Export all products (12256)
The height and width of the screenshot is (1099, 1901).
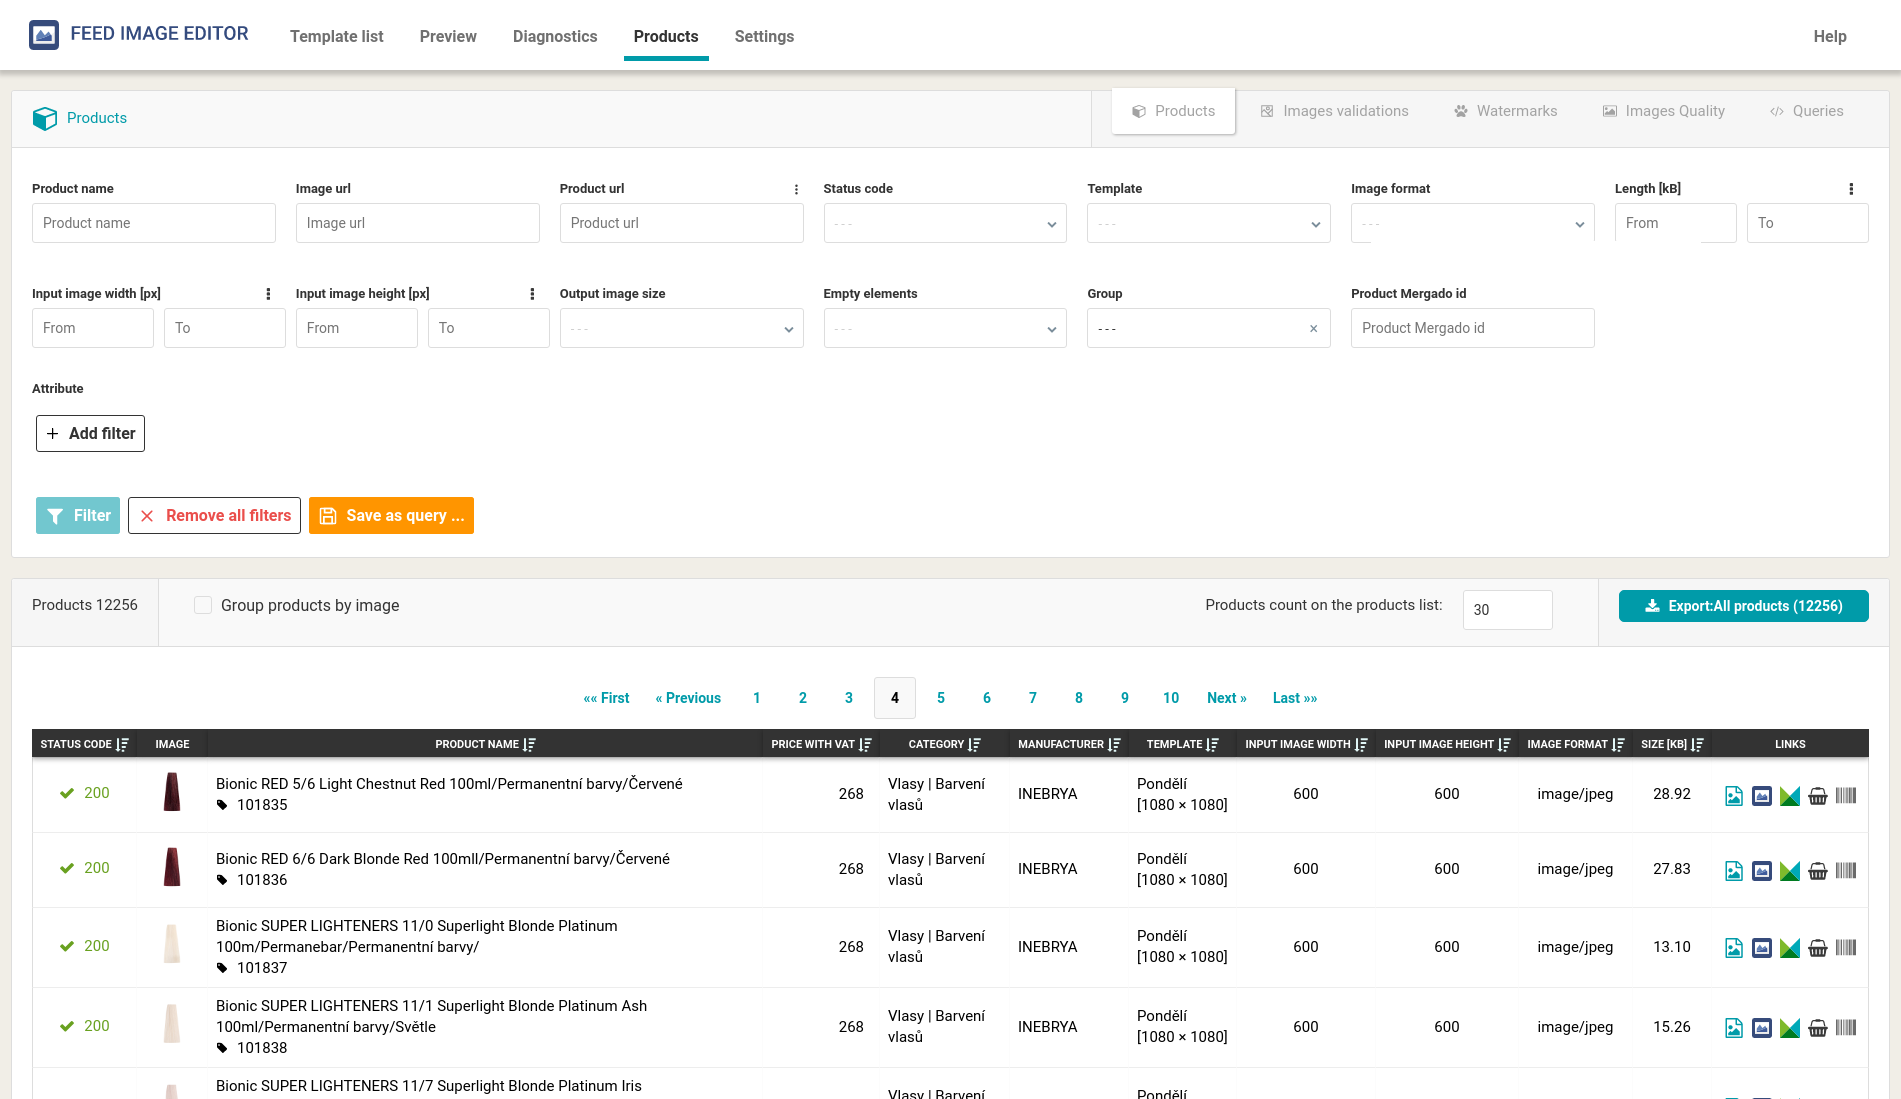[1743, 606]
